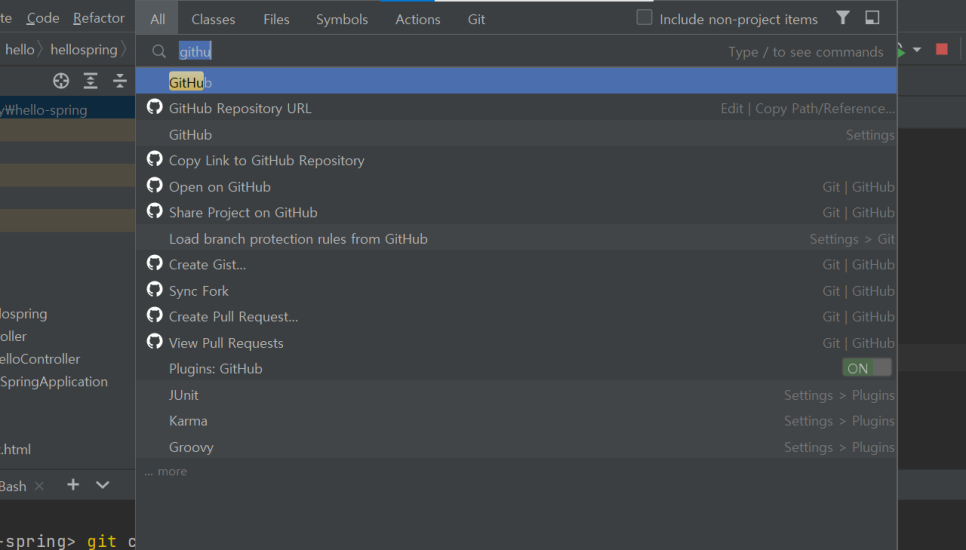The height and width of the screenshot is (550, 966).
Task: Click the magnifier search icon
Action: coord(159,51)
